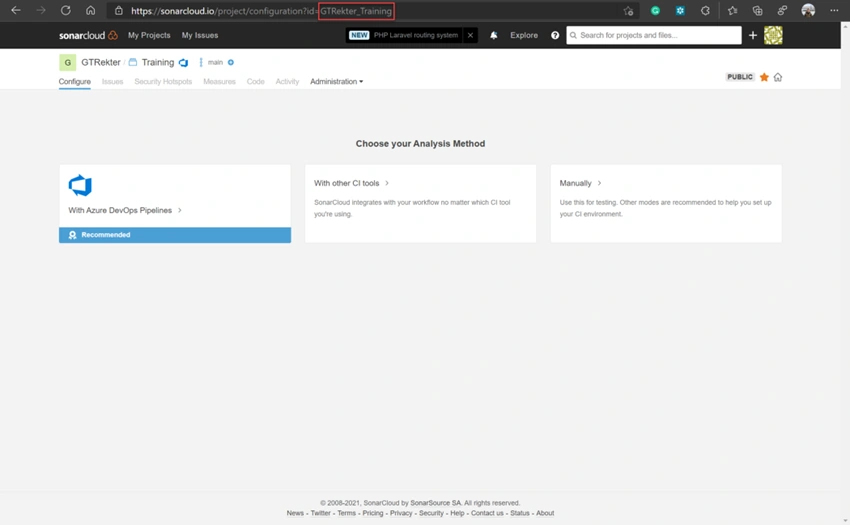Click the PHP Laravel routing system announcement
850x525 pixels.
[416, 35]
